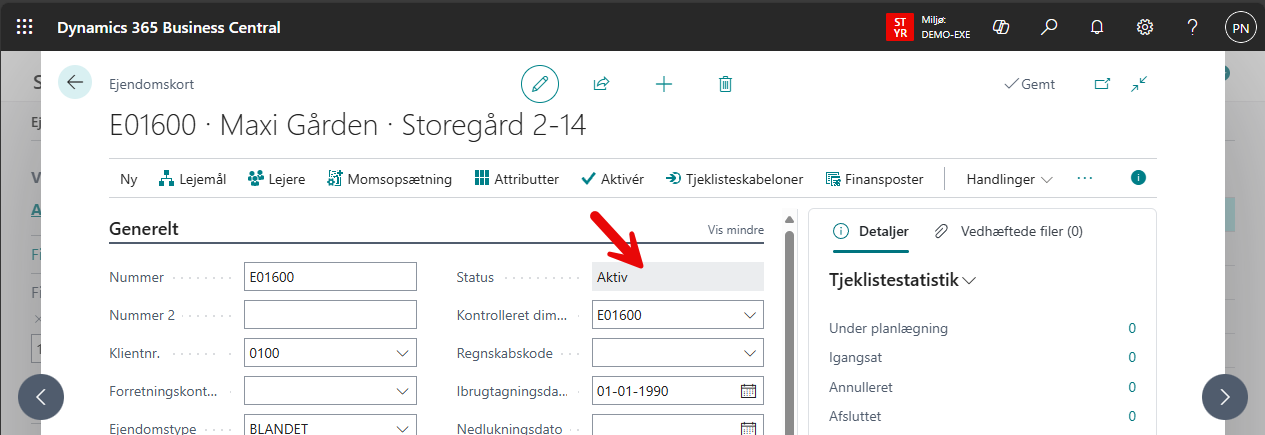Open the app launcher waffle icon
This screenshot has height=435, width=1265.
pos(24,27)
